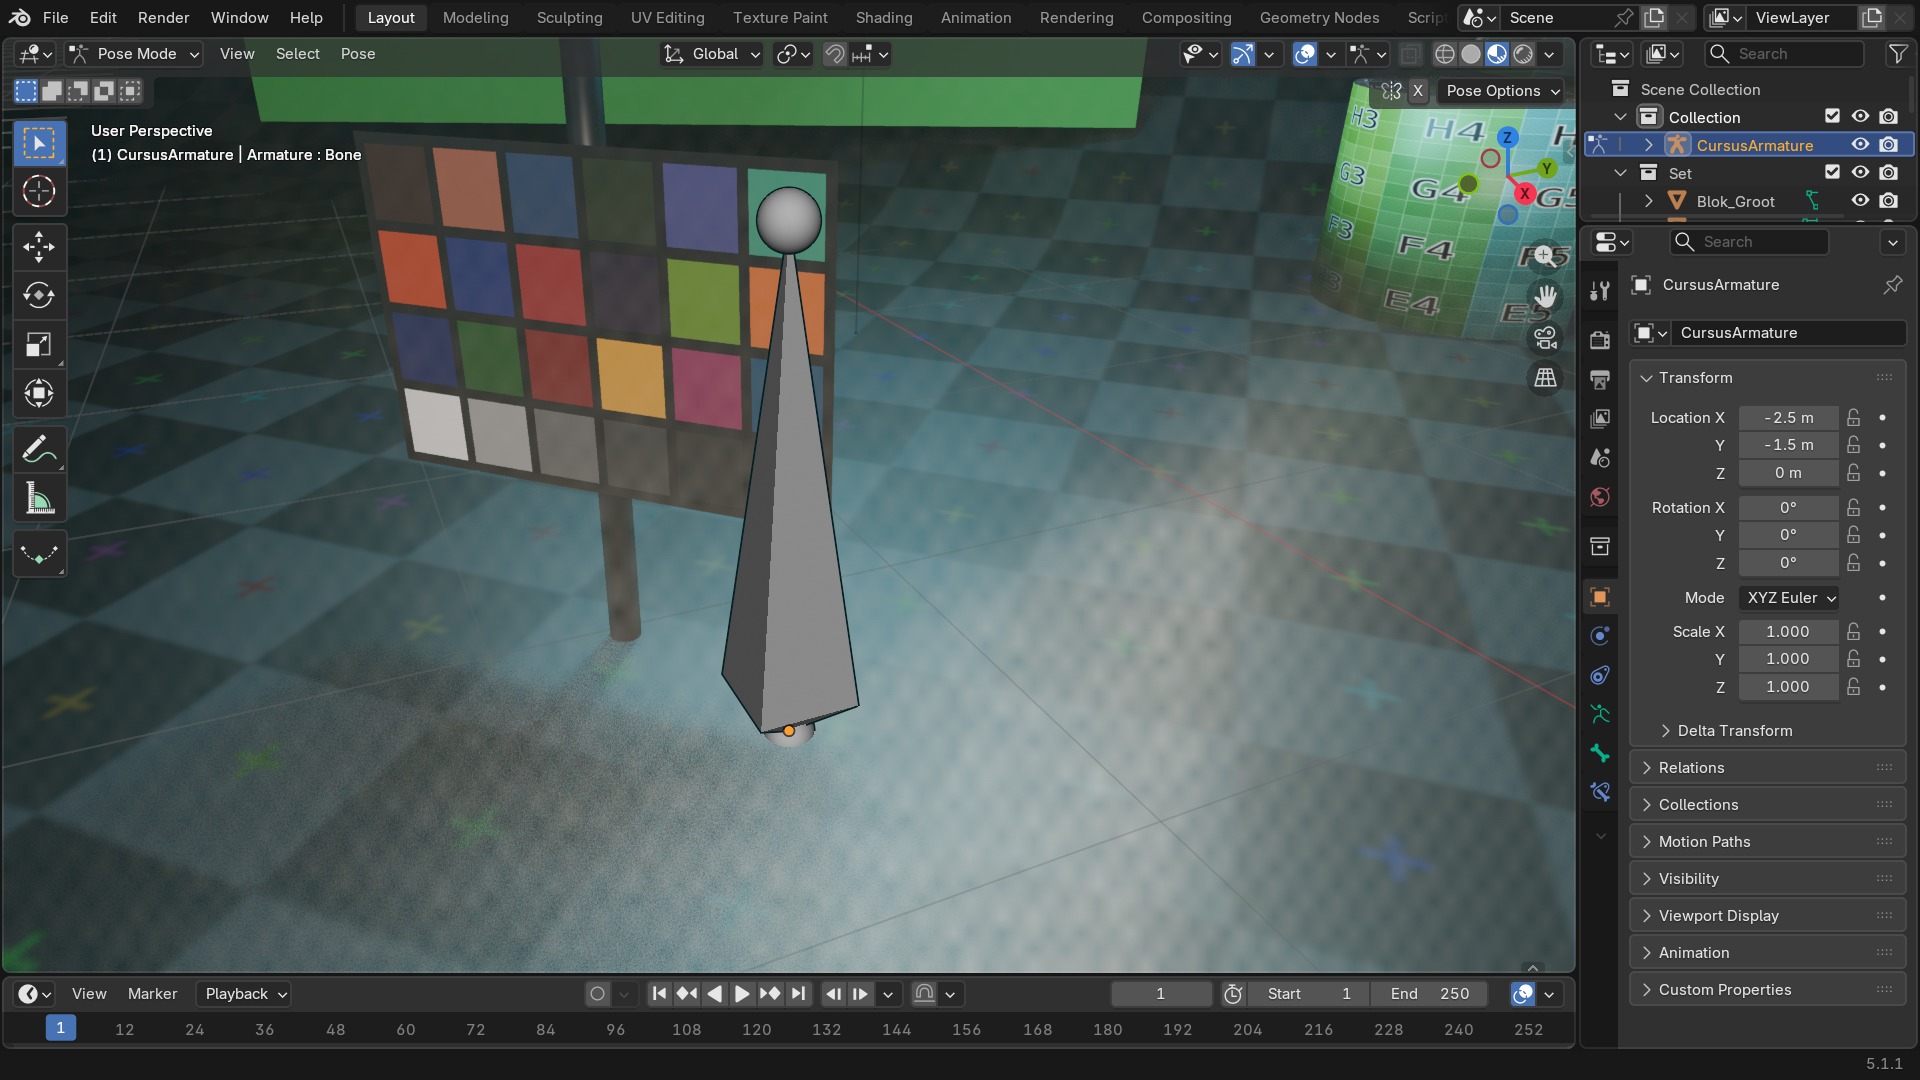The image size is (1920, 1080).
Task: Hide CursusArmature in viewport via eye icon
Action: coord(1860,145)
